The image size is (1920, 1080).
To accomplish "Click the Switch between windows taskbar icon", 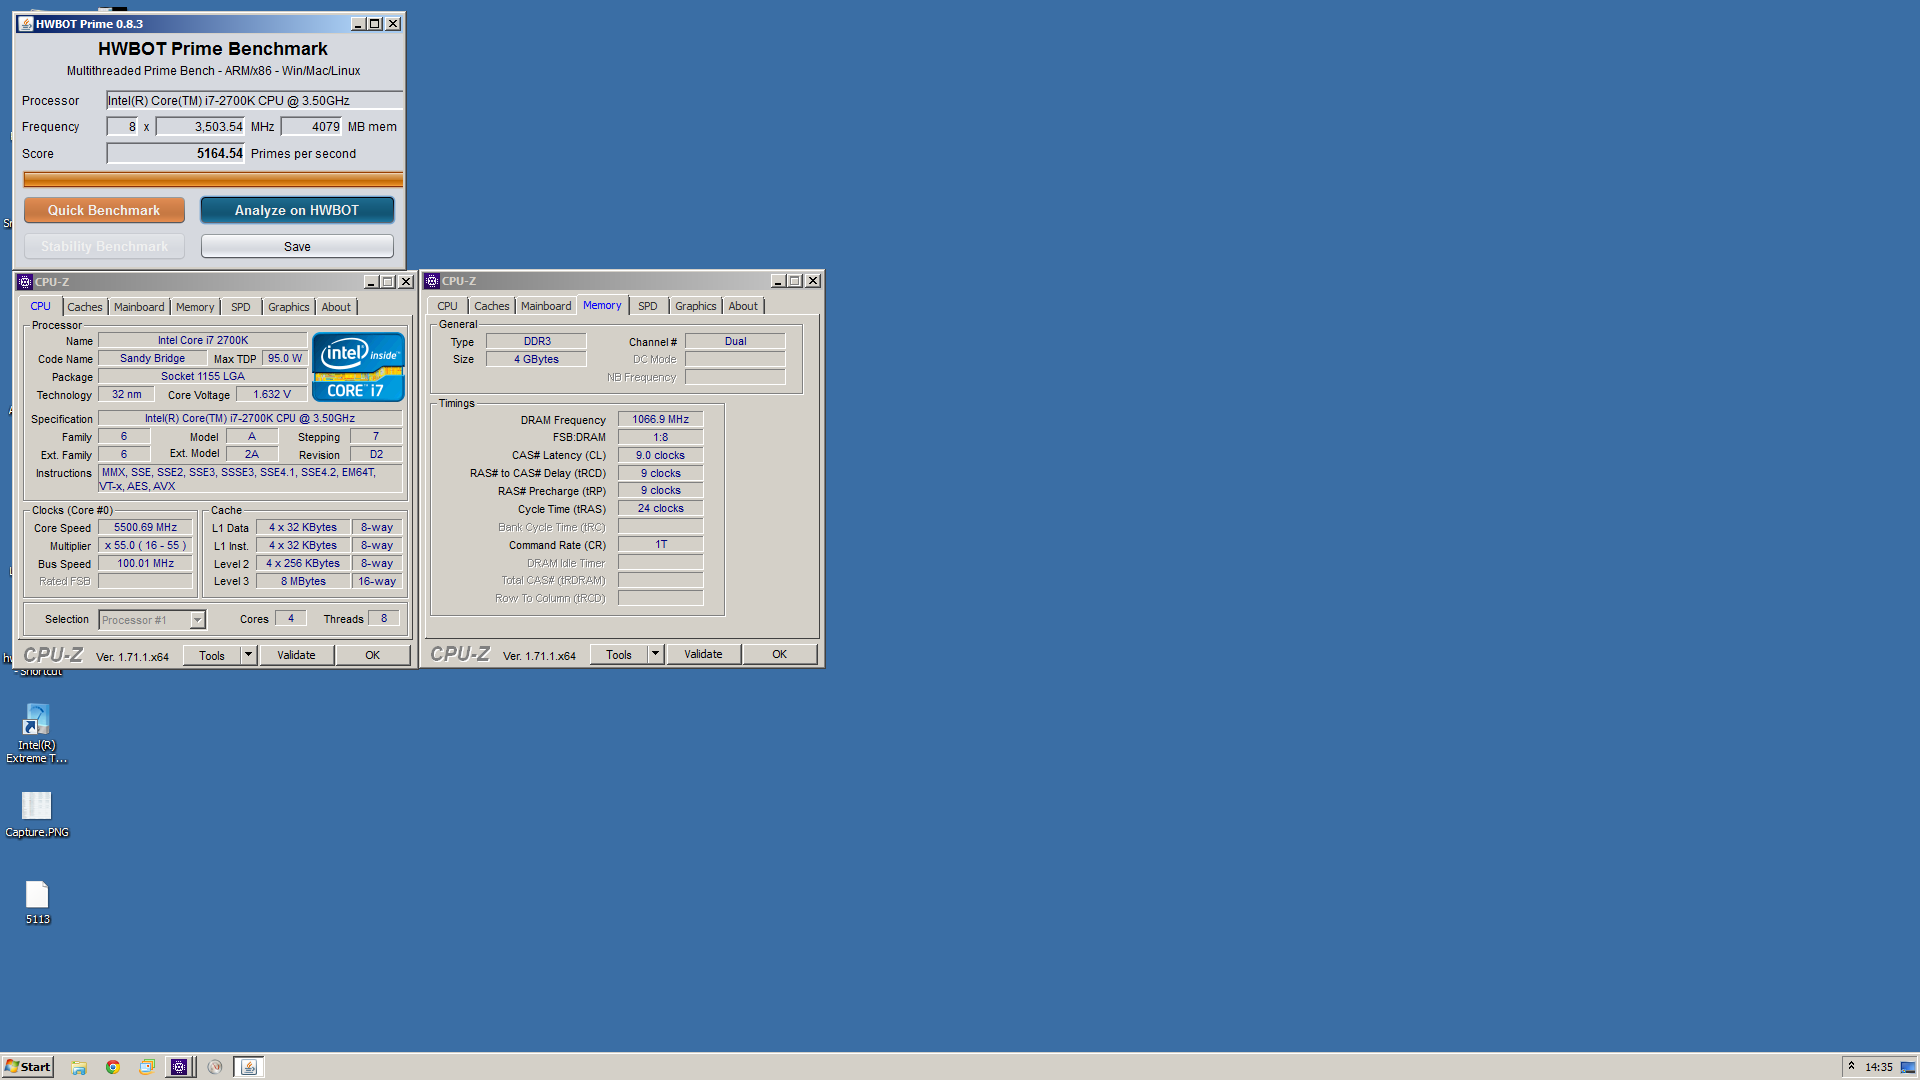I will (x=147, y=1067).
